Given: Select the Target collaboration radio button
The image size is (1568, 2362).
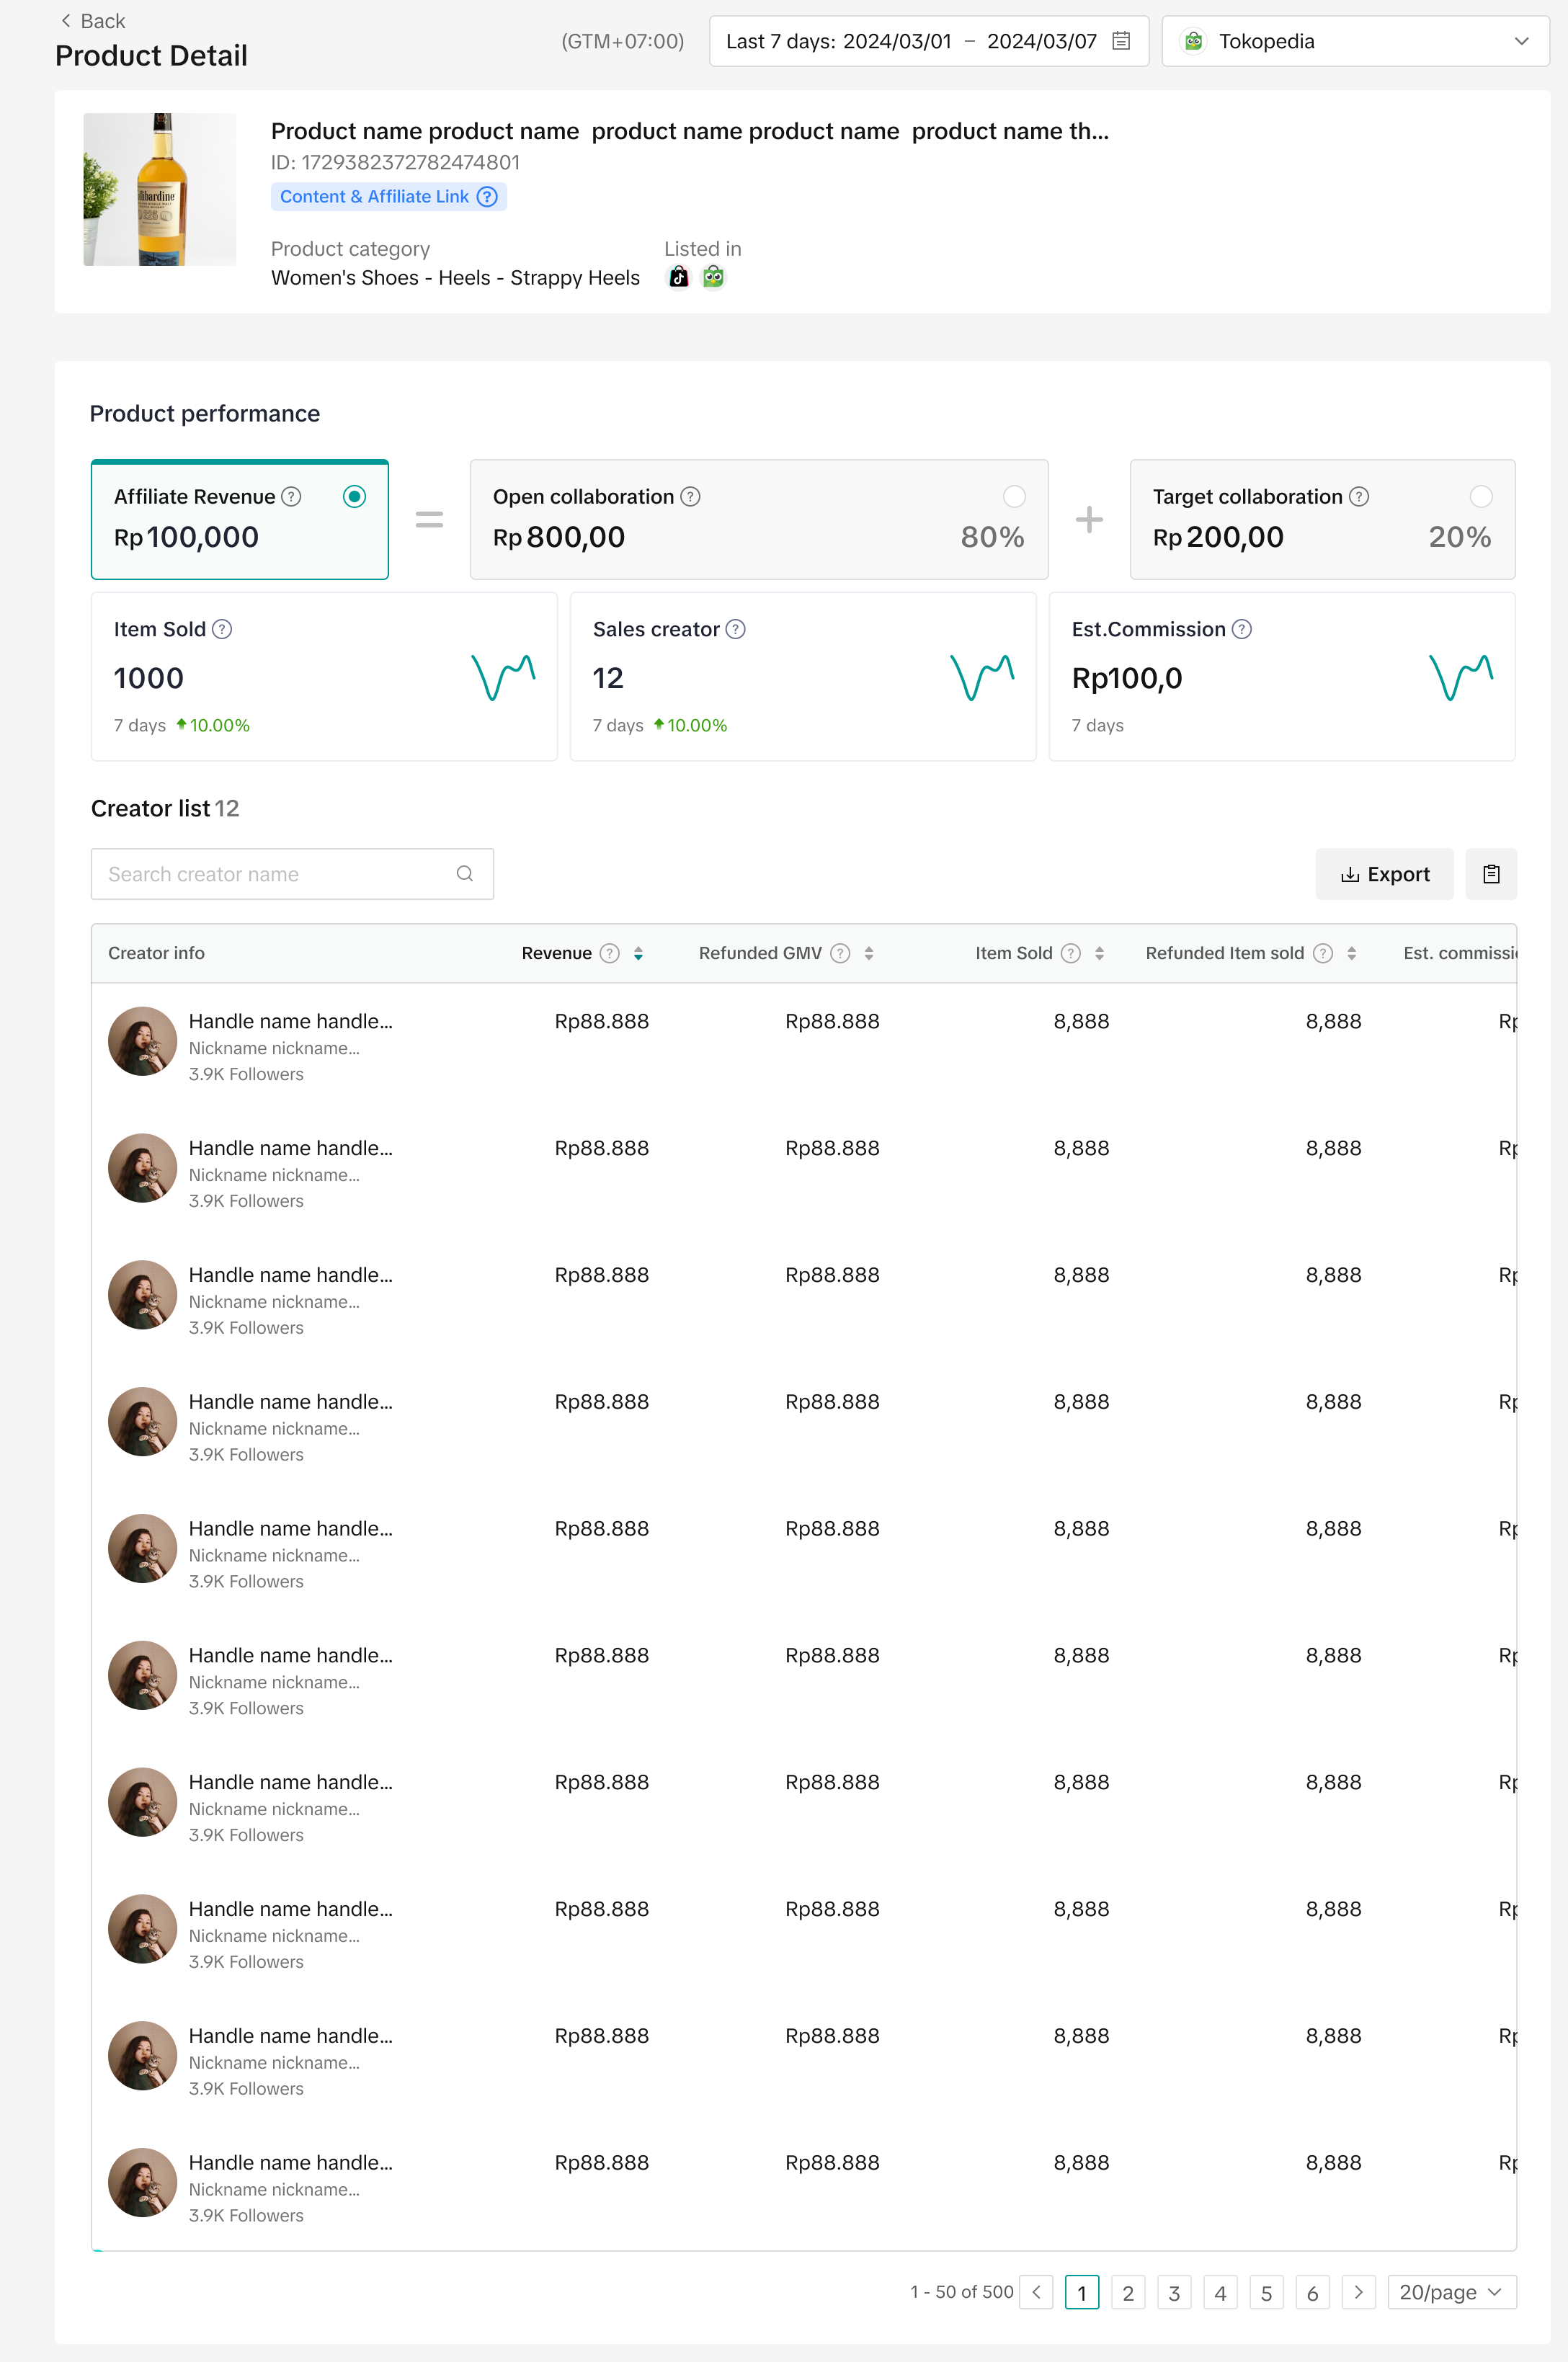Looking at the screenshot, I should [1480, 497].
